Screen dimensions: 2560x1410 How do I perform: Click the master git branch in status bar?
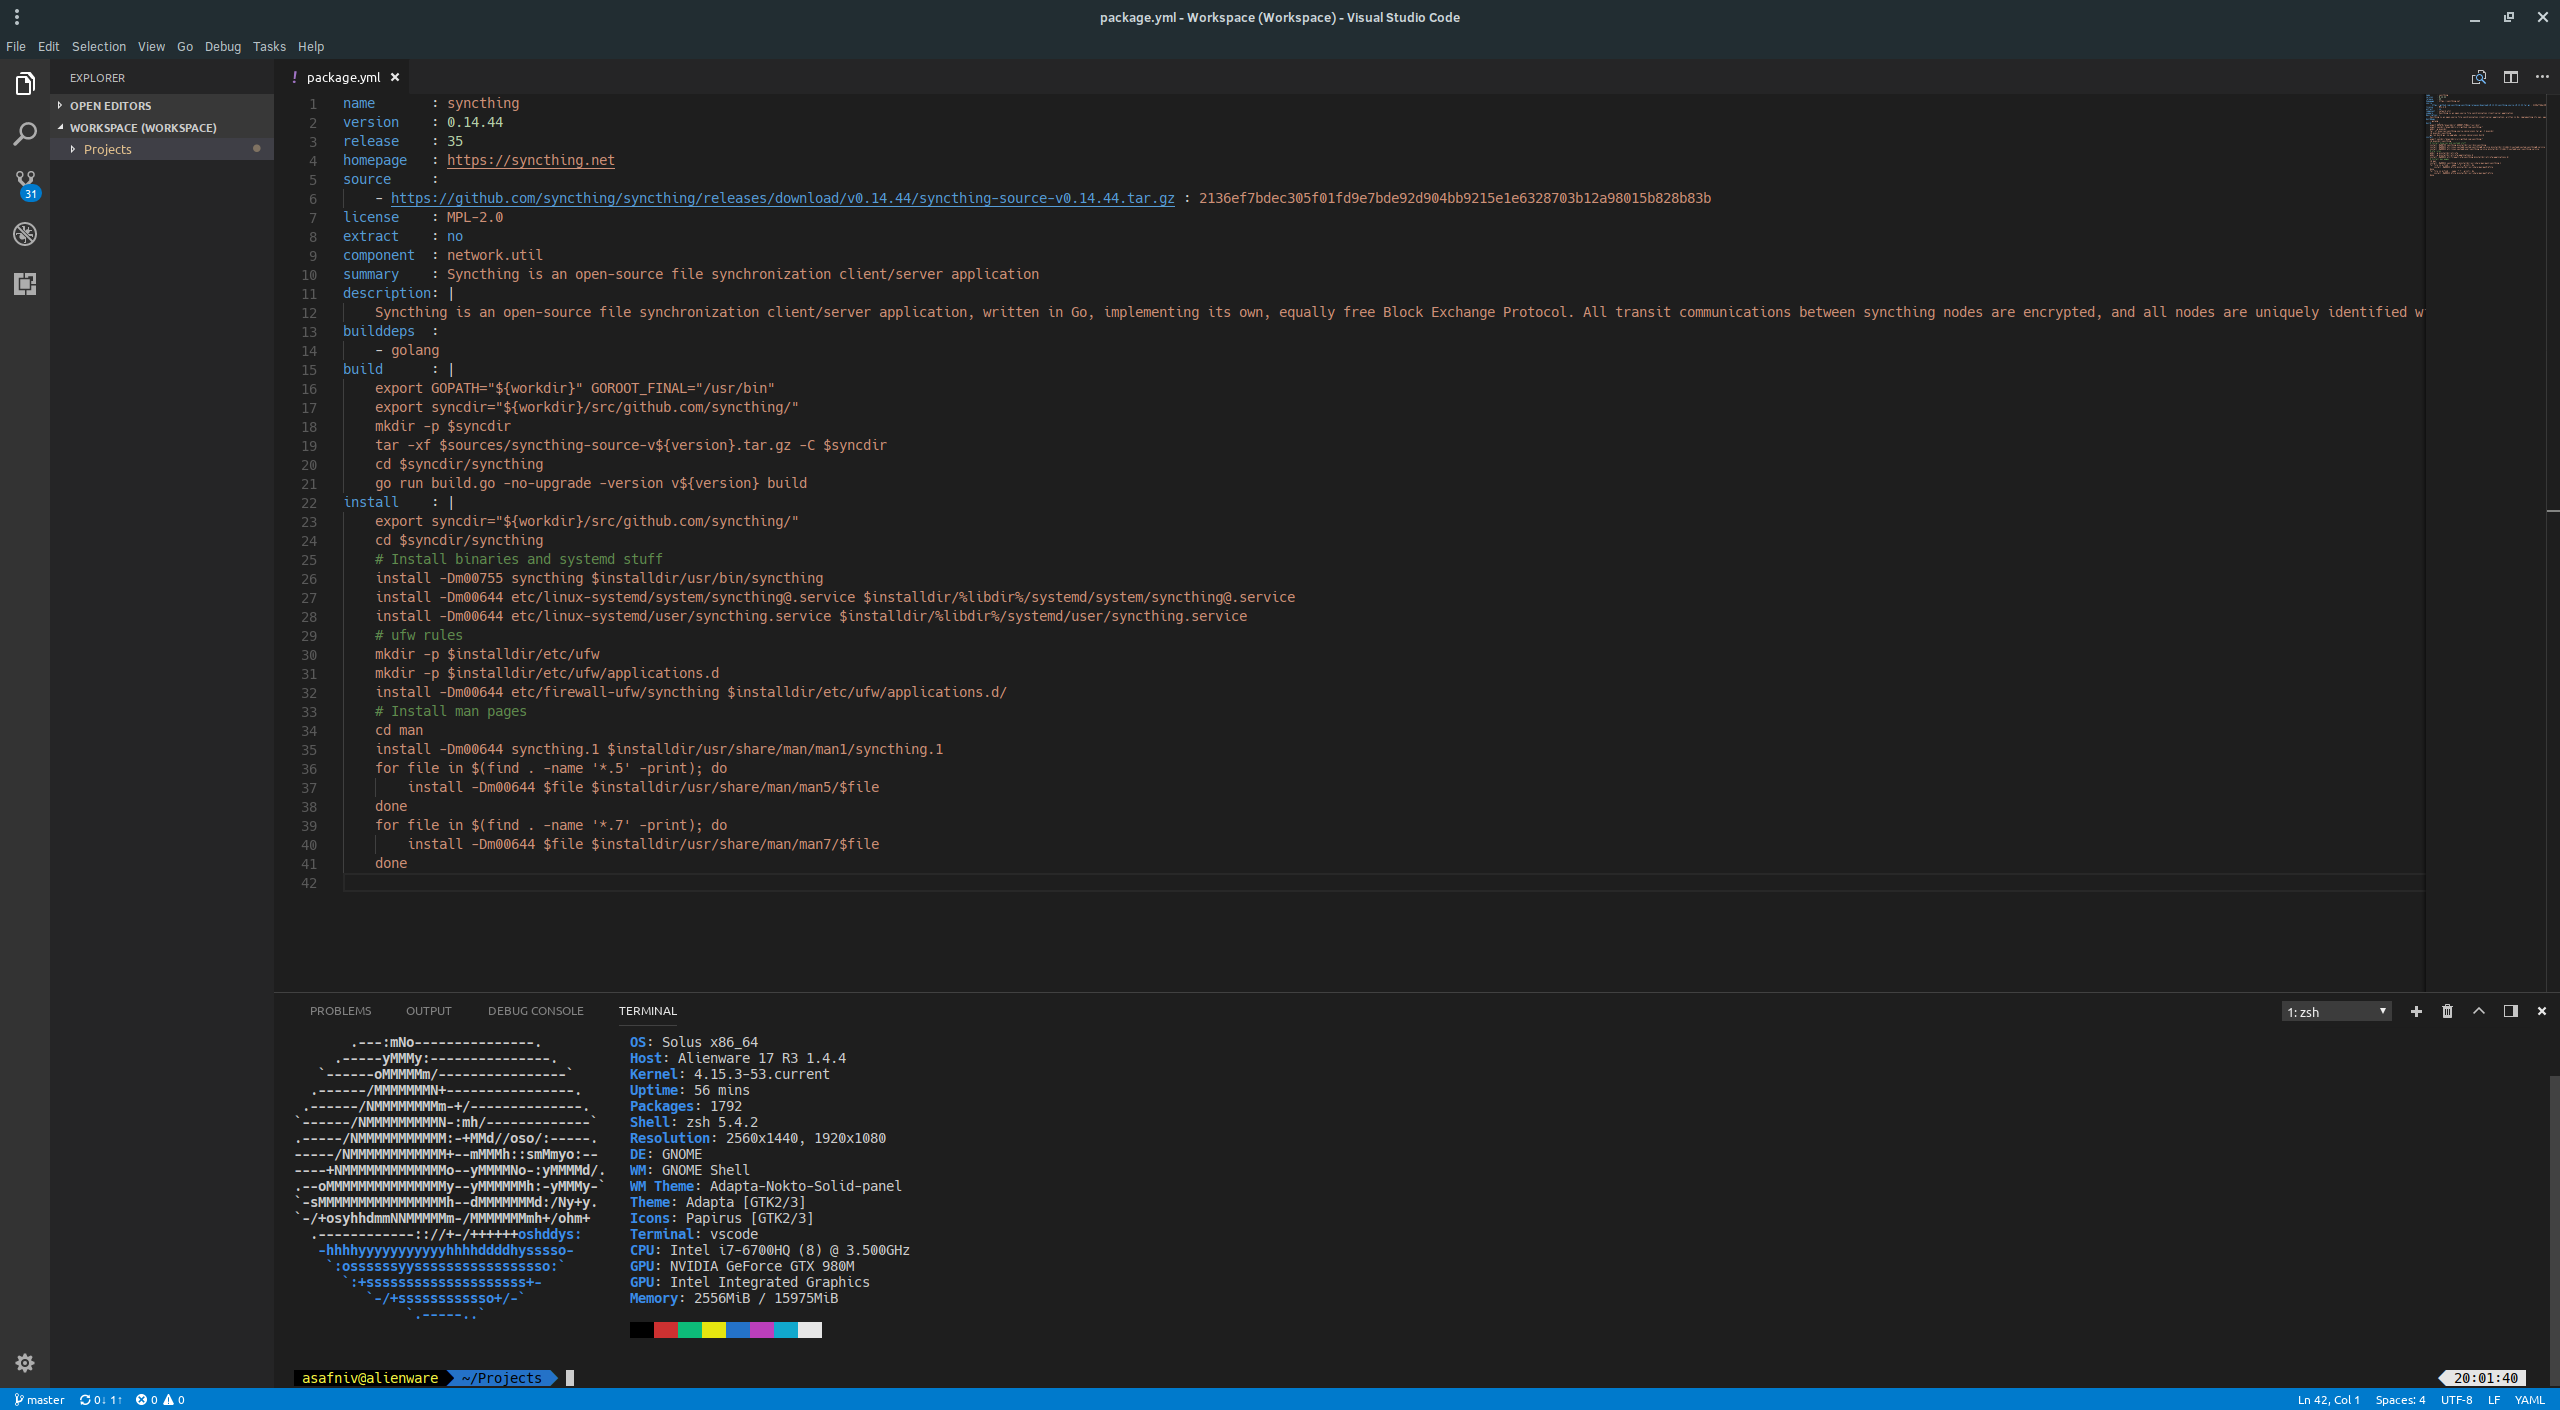point(39,1400)
